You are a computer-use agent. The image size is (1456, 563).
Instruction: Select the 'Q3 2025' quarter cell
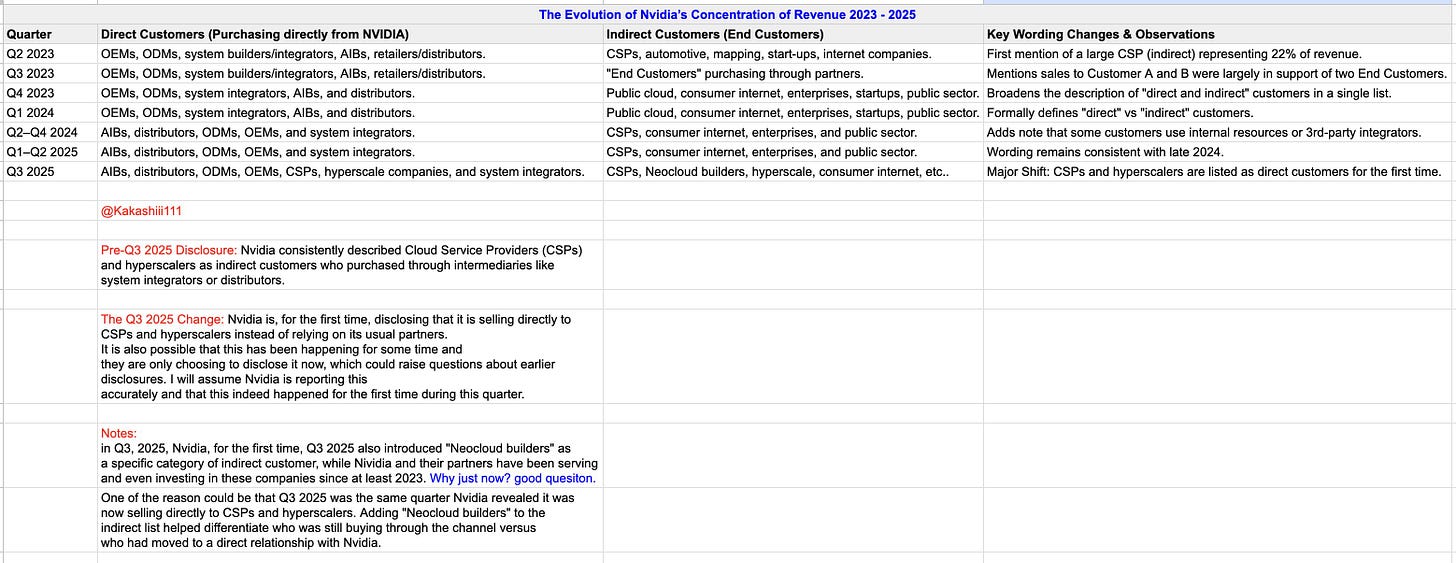tap(50, 172)
